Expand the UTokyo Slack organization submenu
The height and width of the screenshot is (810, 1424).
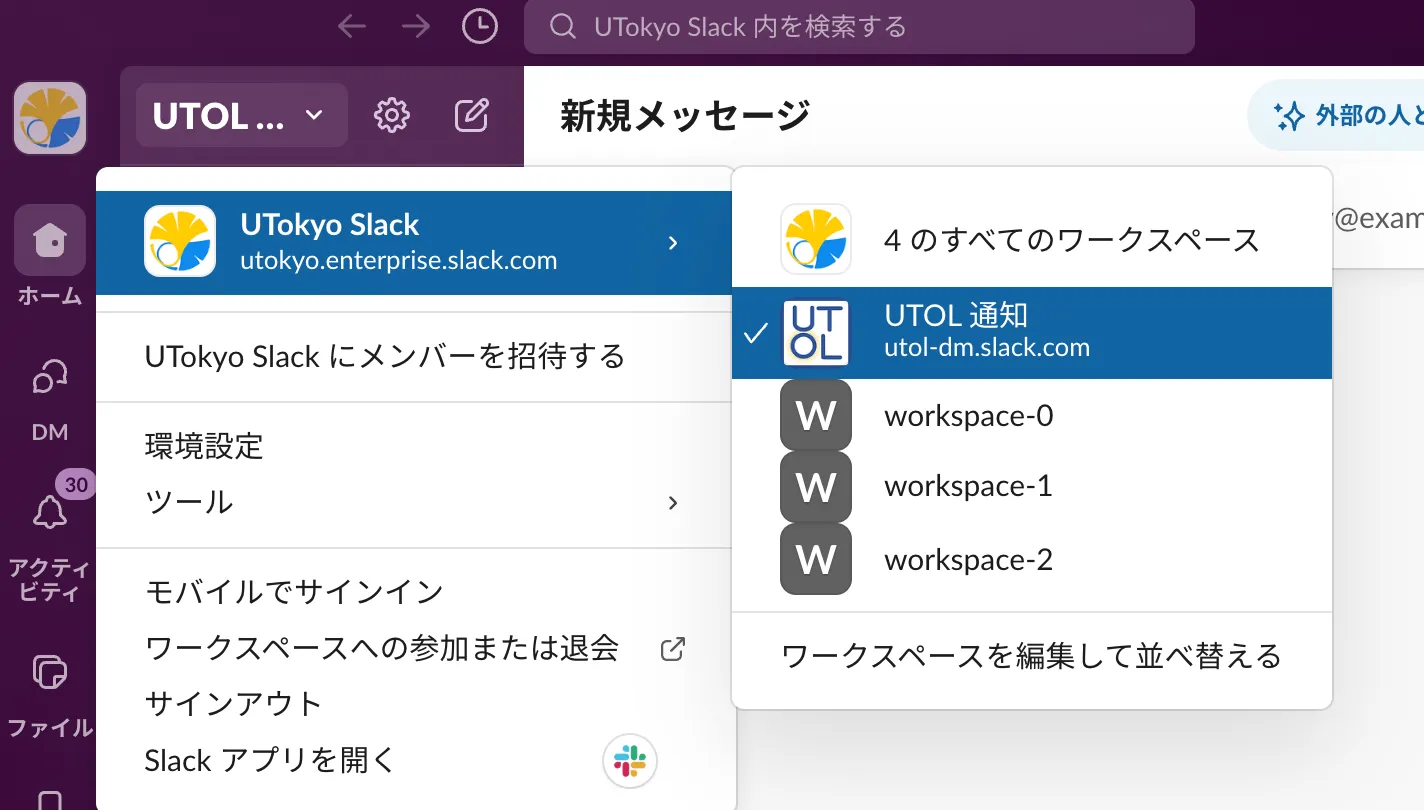coord(415,243)
